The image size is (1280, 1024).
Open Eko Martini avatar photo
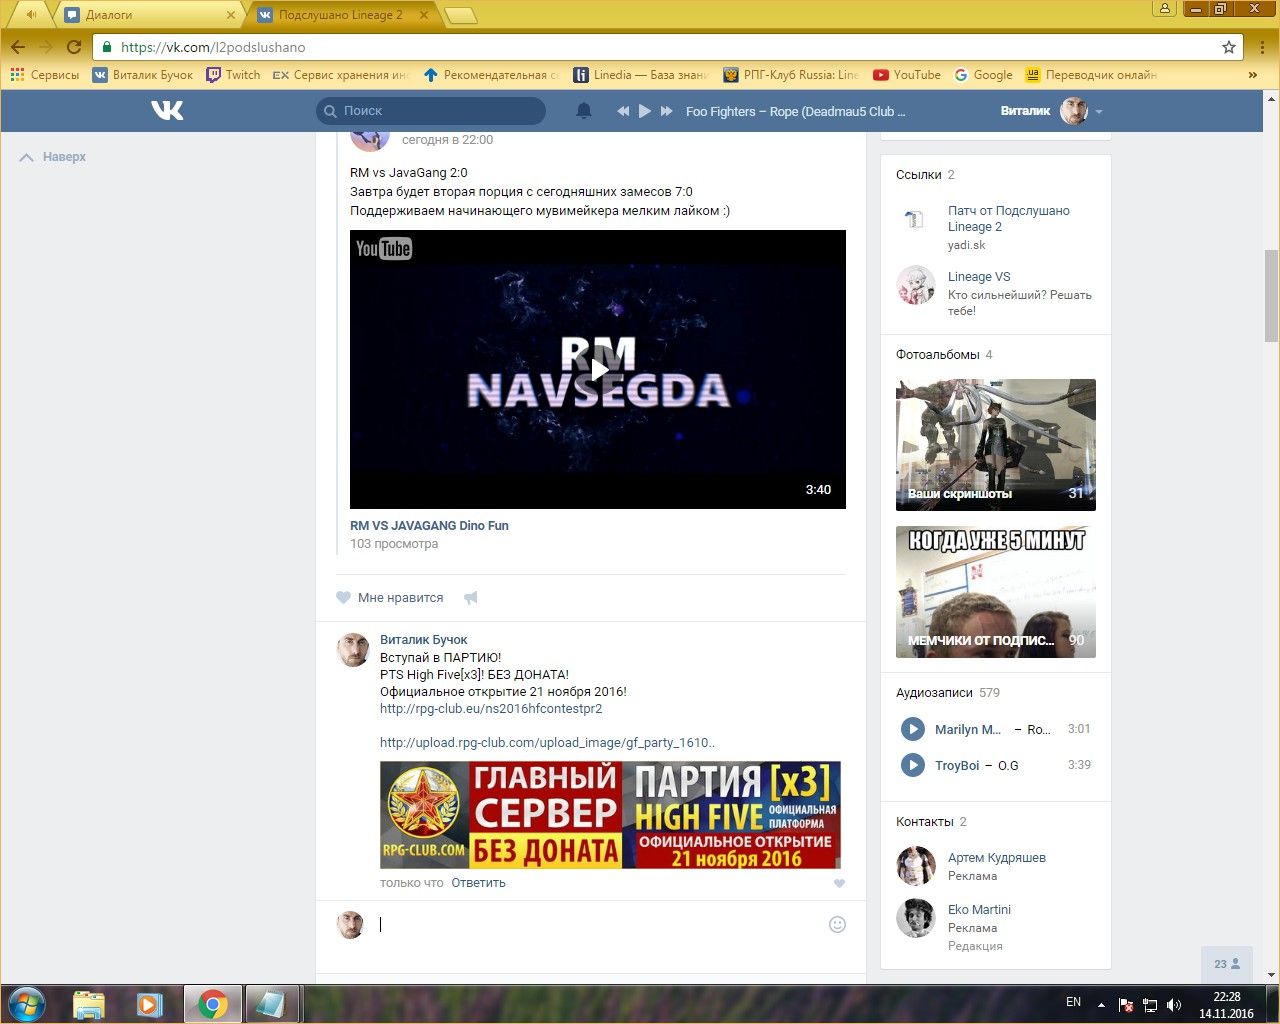pos(915,918)
